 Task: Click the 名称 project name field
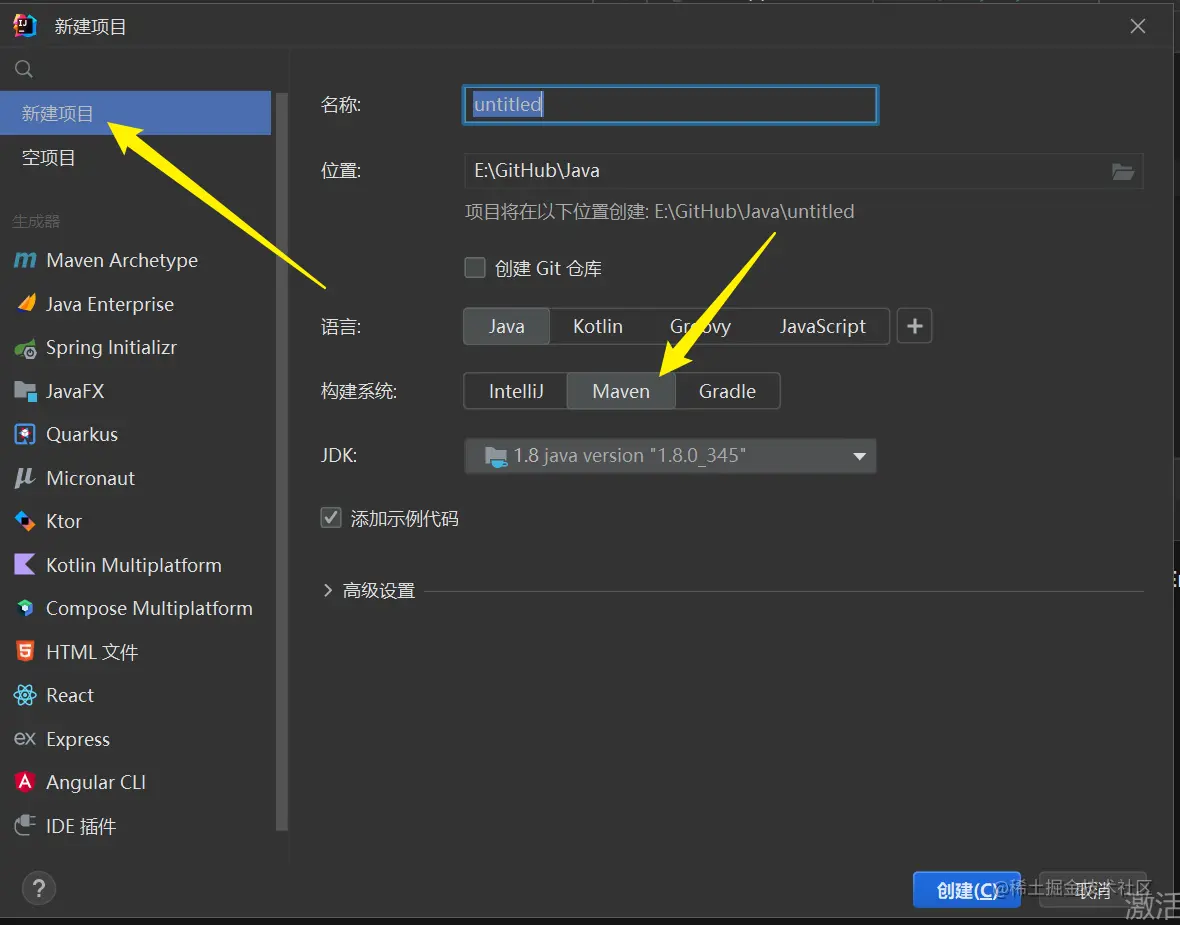[x=670, y=105]
